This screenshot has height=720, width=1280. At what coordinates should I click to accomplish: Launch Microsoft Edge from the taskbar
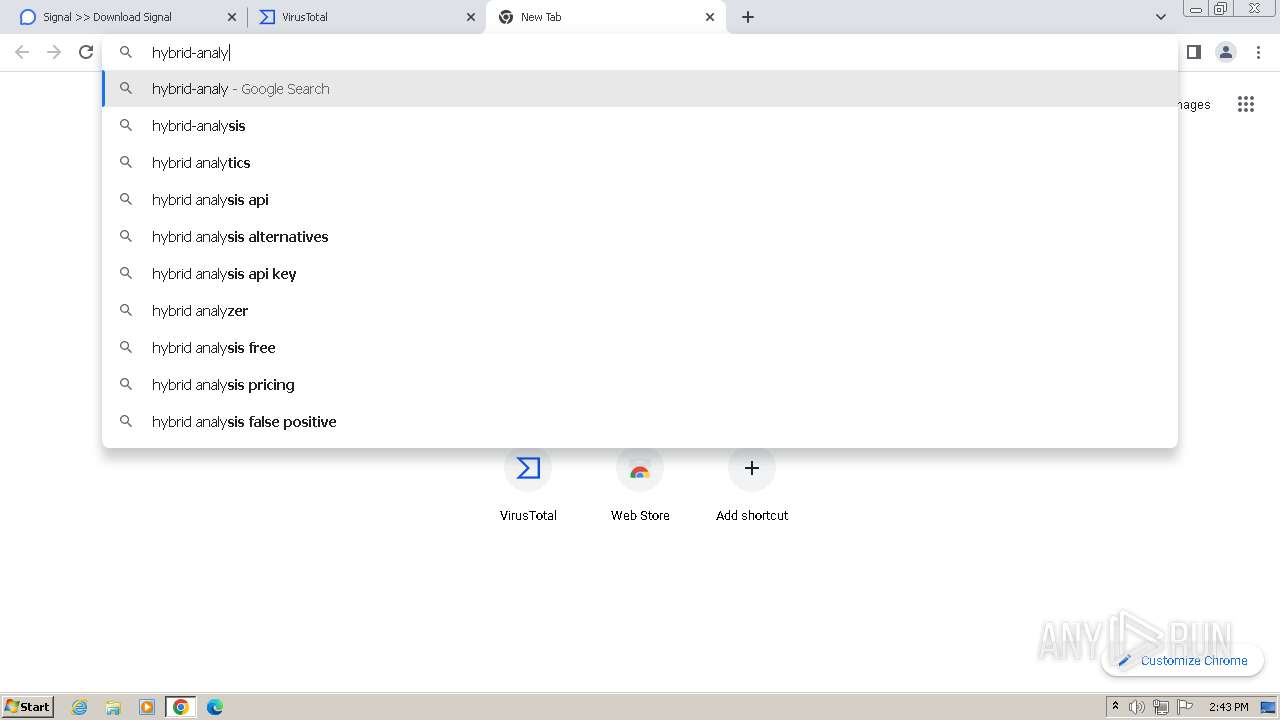pos(215,707)
